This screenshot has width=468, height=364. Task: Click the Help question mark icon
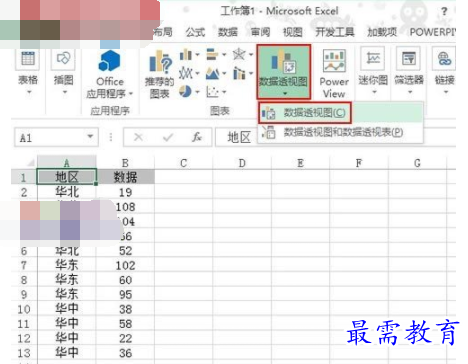tap(444, 12)
